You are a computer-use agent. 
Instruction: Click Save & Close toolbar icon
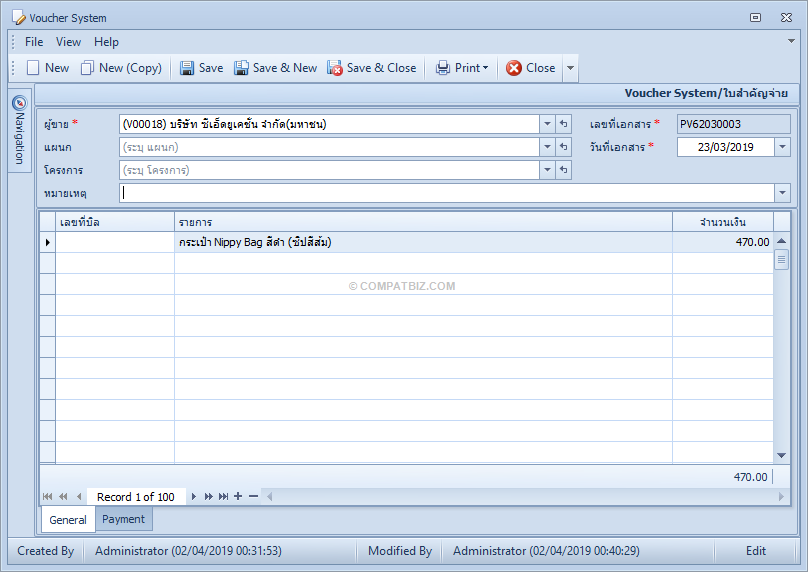click(334, 68)
